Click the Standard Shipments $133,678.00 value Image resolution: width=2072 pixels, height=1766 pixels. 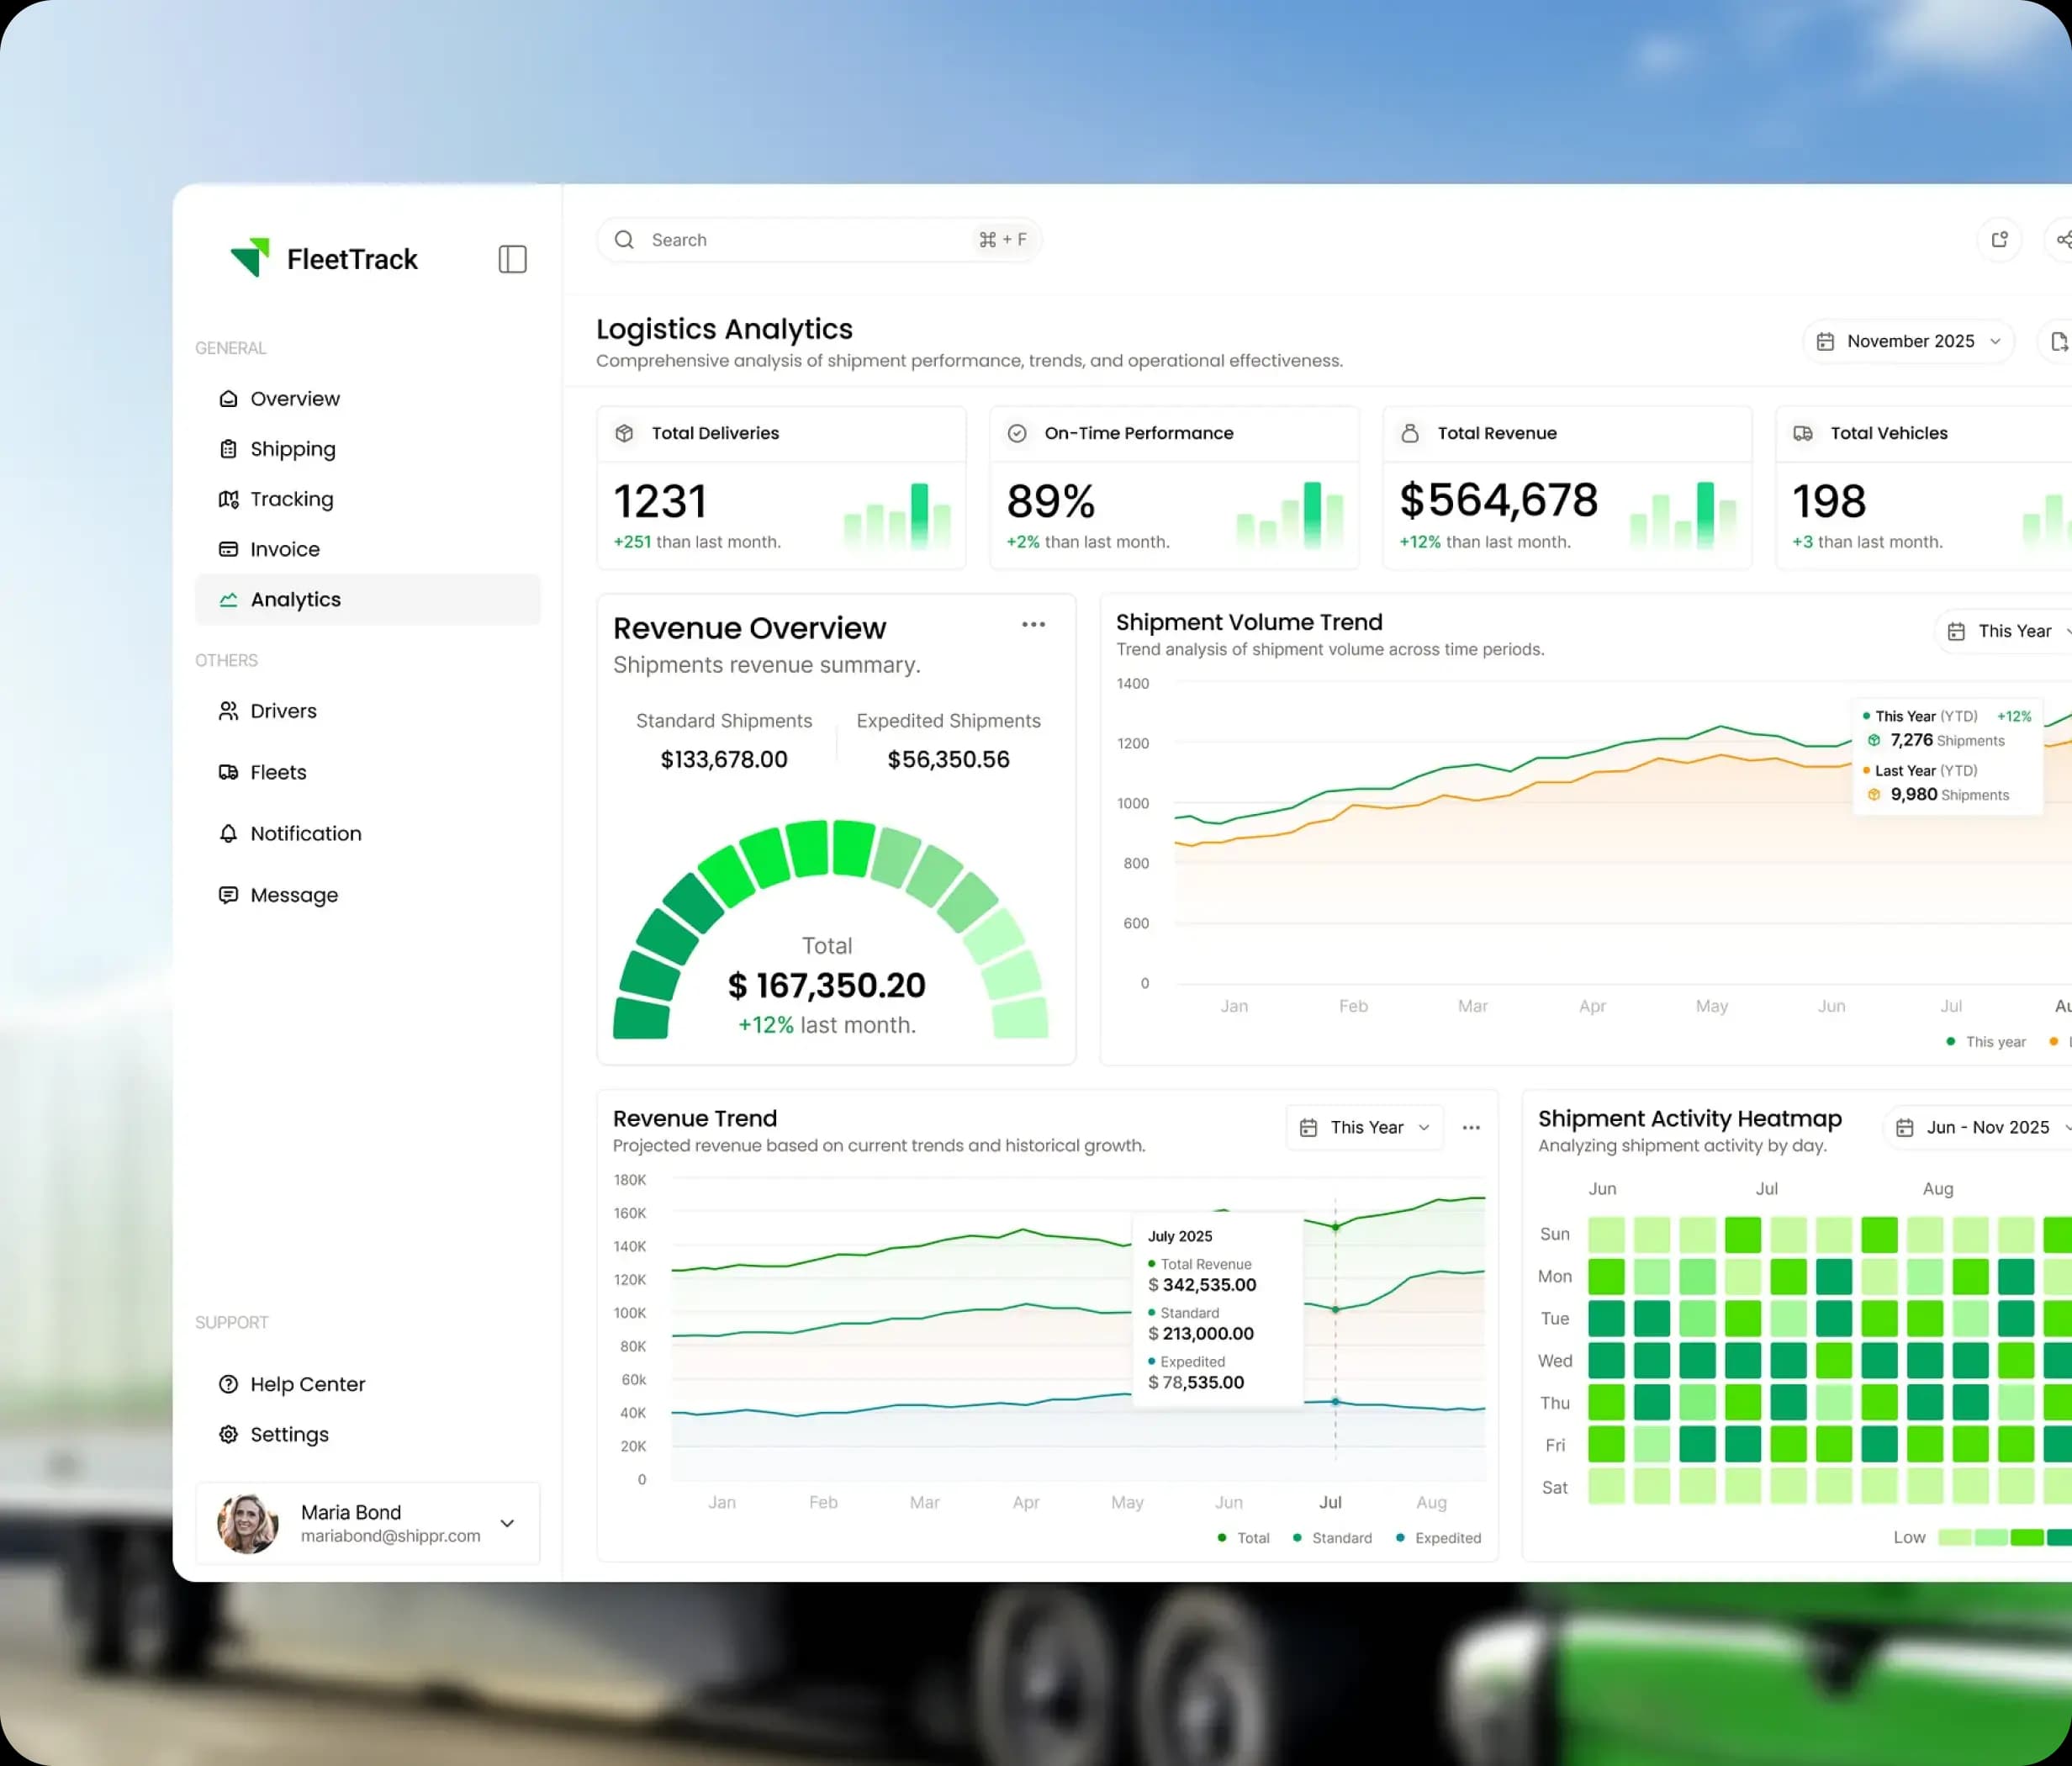click(724, 759)
